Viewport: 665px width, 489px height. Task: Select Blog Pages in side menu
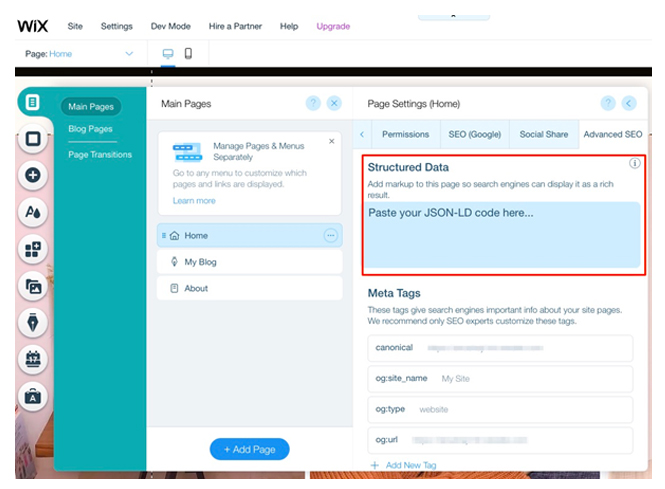tap(90, 129)
